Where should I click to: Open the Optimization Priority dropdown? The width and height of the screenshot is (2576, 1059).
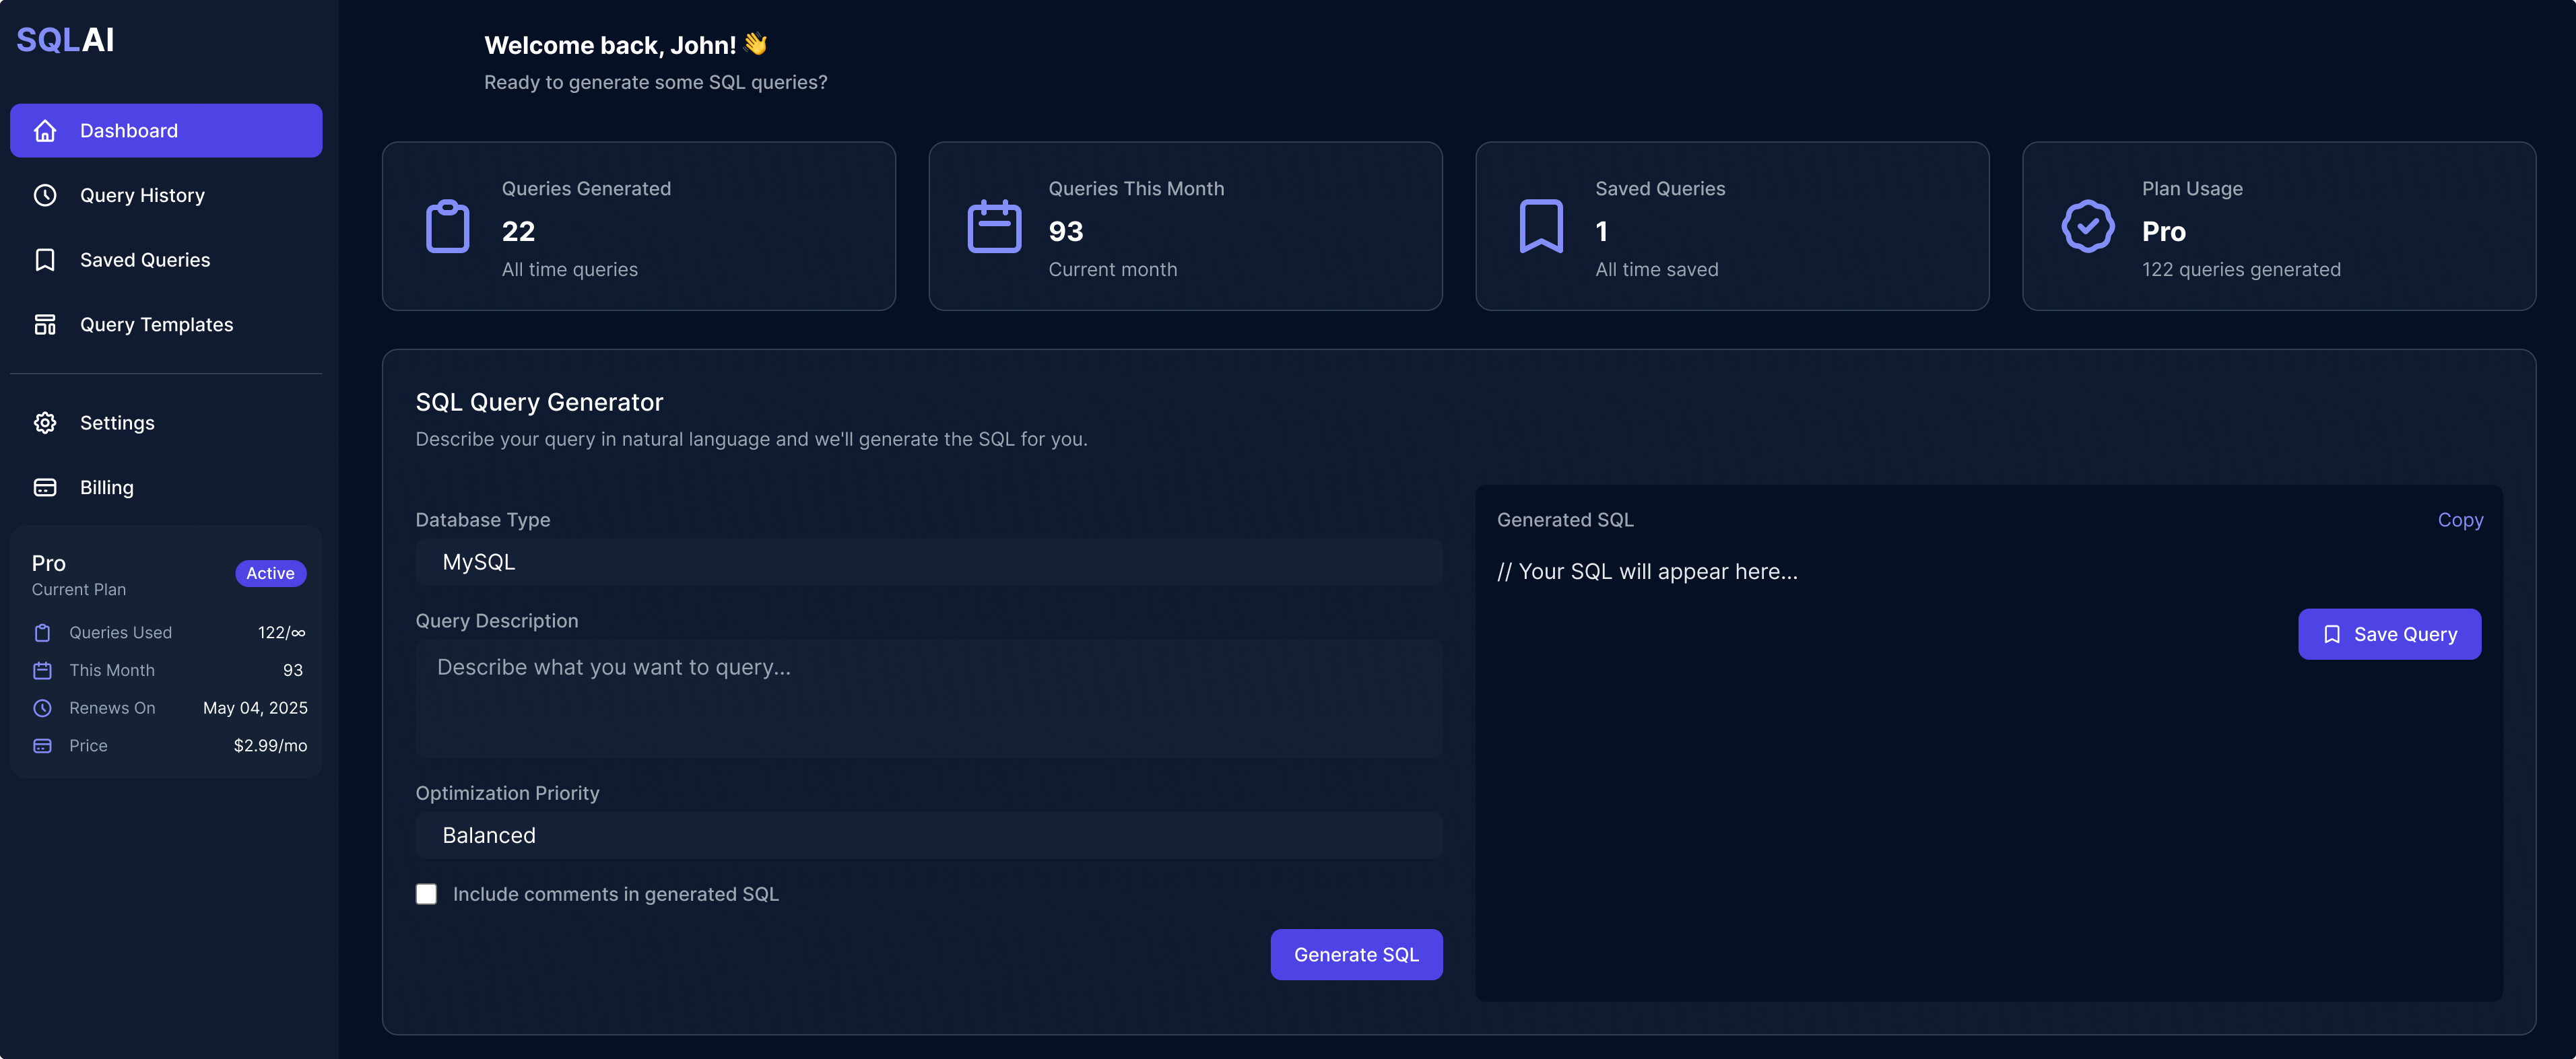[x=928, y=835]
